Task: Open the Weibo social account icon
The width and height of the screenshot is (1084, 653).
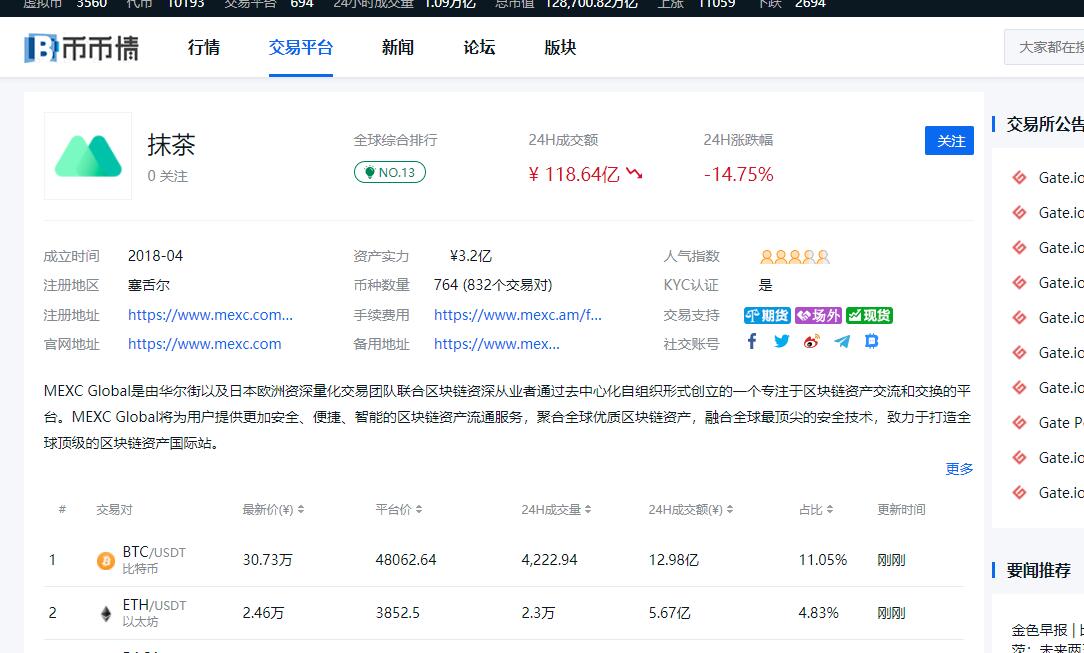Action: (812, 341)
